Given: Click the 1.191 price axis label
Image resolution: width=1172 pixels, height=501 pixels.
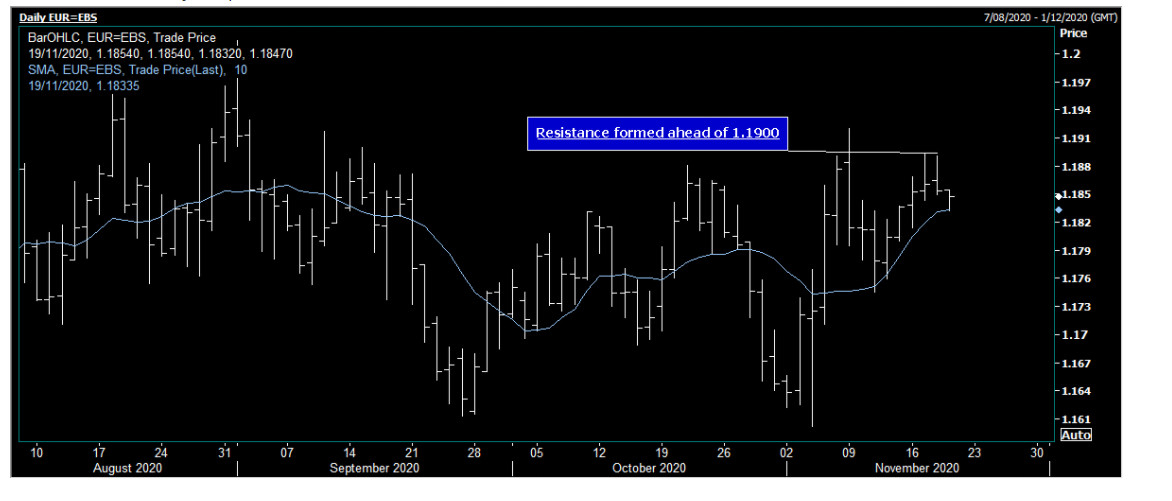Looking at the screenshot, I should click(x=1076, y=138).
